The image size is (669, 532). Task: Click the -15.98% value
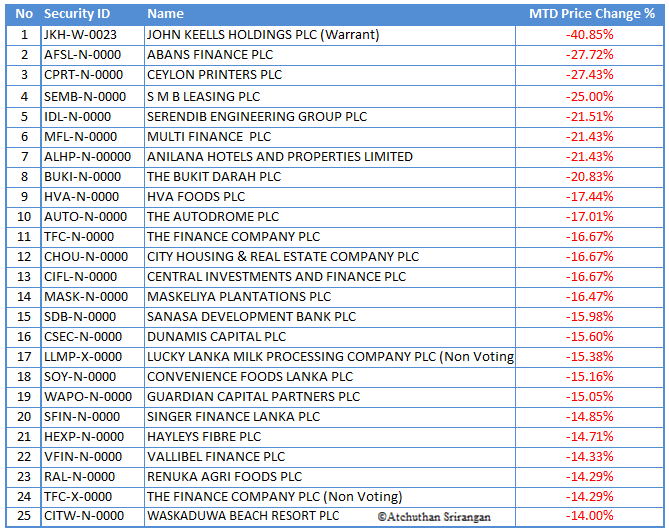590,317
